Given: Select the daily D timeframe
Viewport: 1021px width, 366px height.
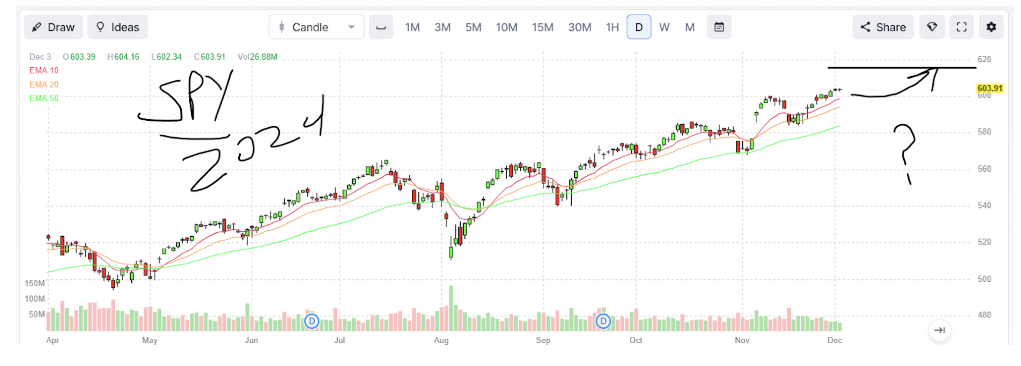Looking at the screenshot, I should [639, 27].
